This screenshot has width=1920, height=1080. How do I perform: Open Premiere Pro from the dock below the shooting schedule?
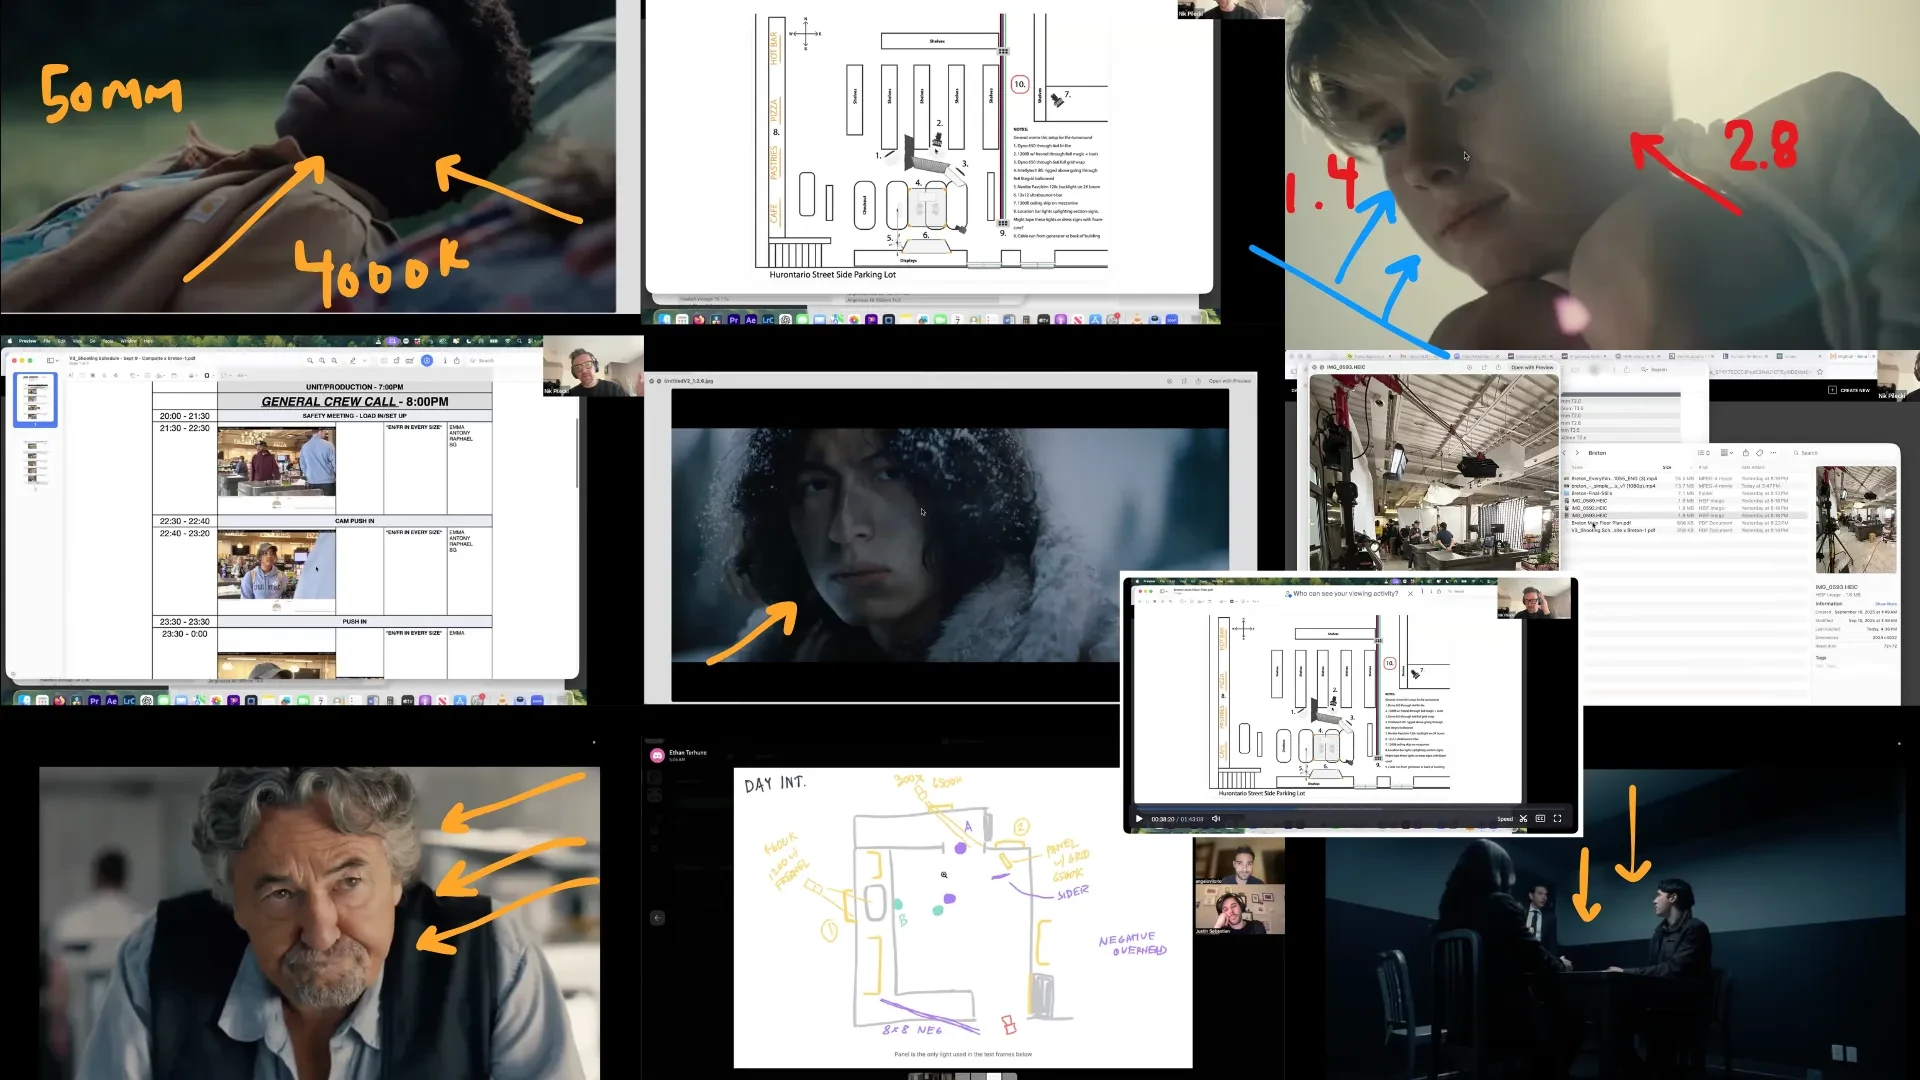[95, 701]
